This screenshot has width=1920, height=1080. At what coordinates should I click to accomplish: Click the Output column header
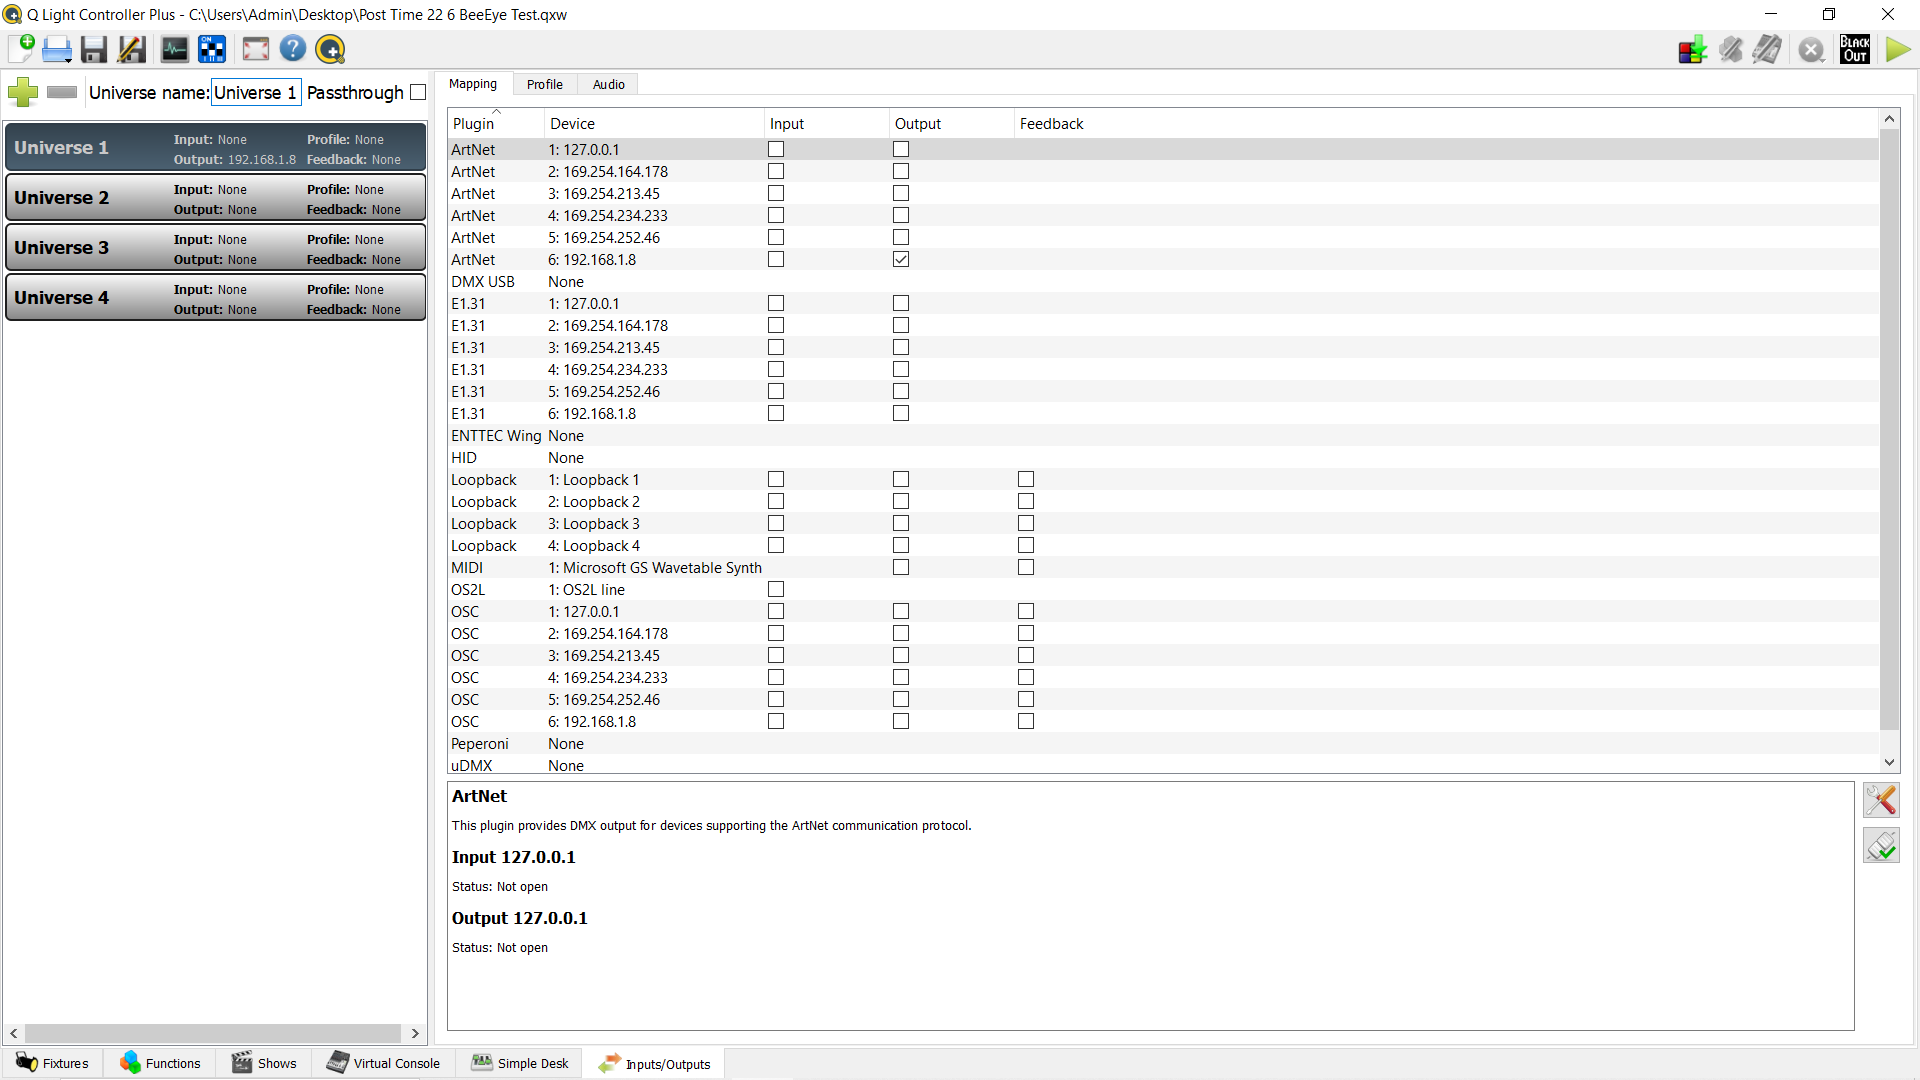click(951, 124)
